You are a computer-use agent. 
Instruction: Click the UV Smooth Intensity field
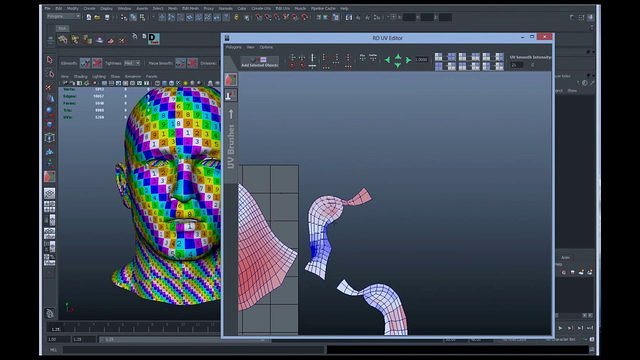coord(517,65)
